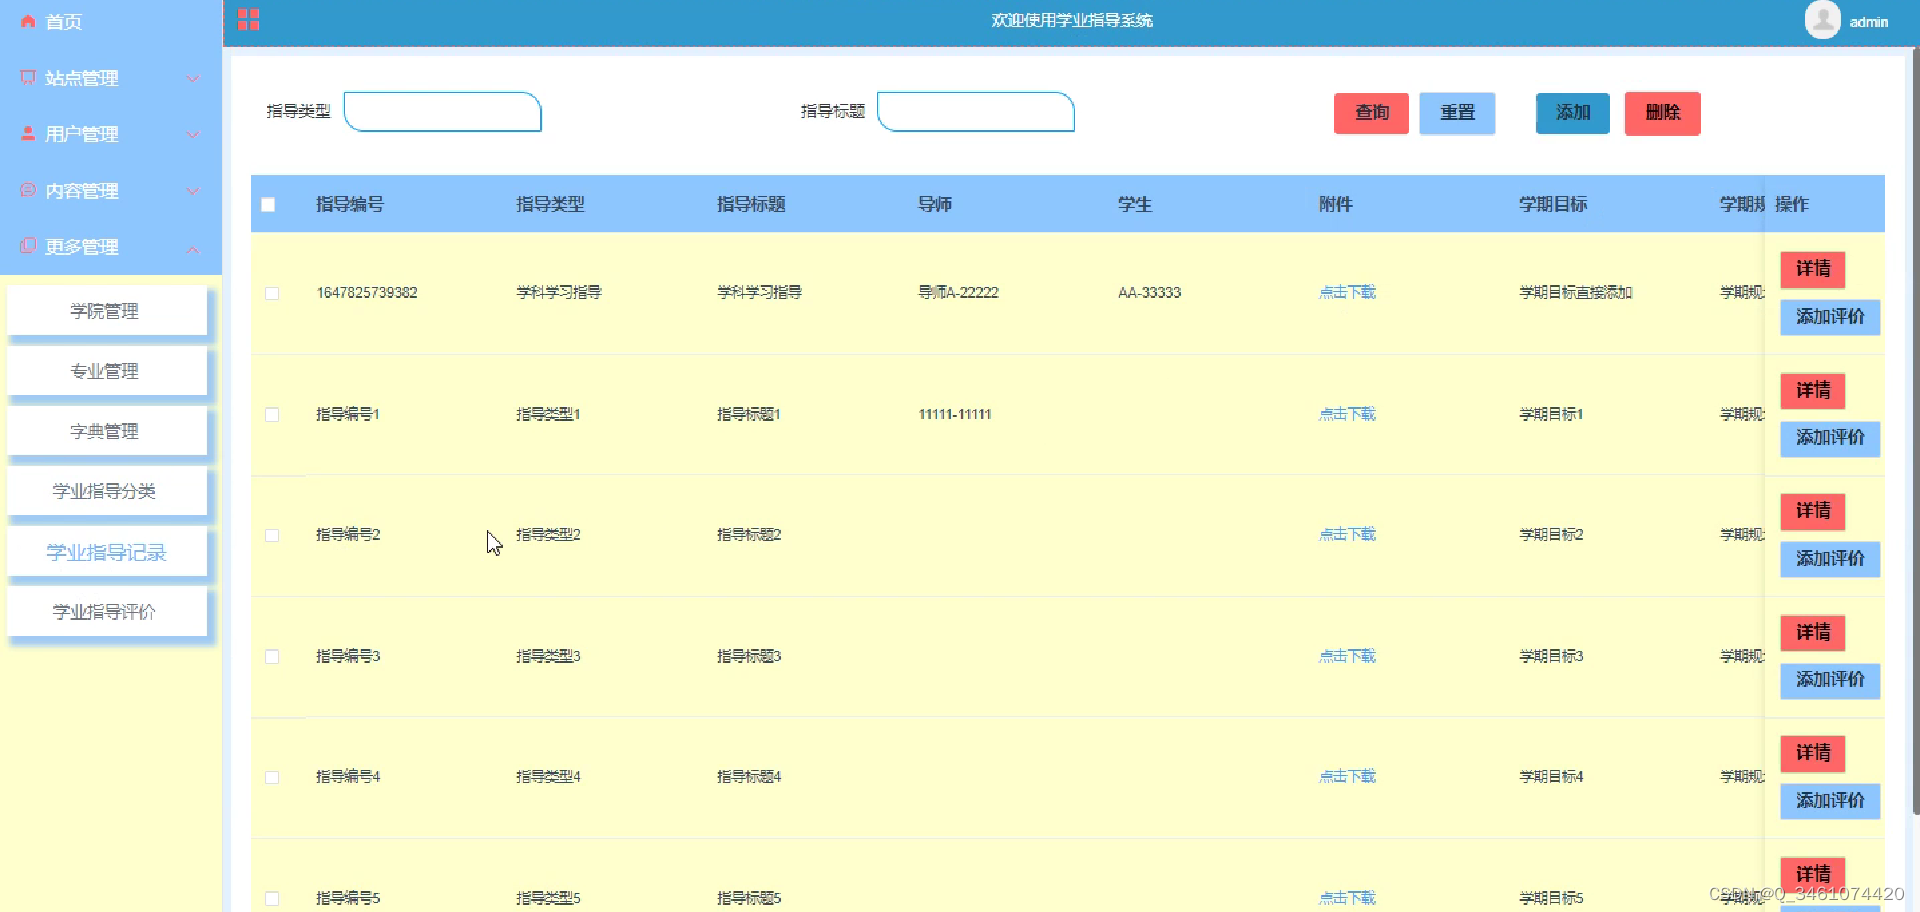This screenshot has height=912, width=1920.
Task: Click the home icon beside 首页
Action: (28, 21)
